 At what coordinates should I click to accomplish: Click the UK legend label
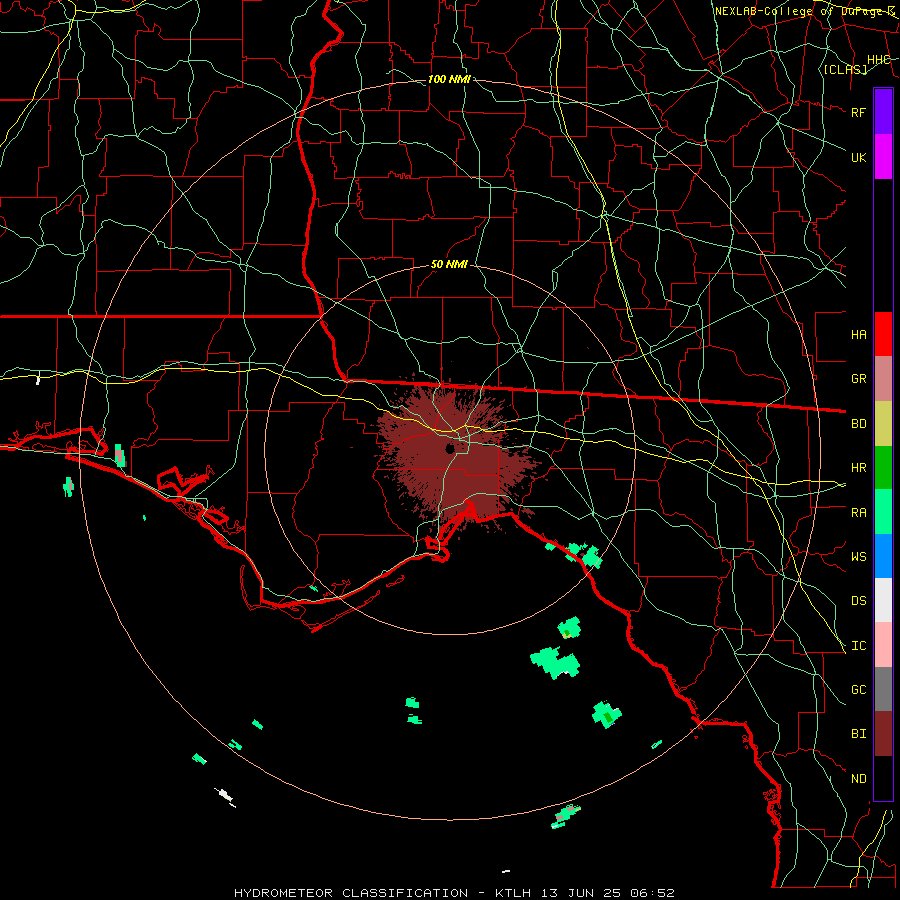pos(858,157)
